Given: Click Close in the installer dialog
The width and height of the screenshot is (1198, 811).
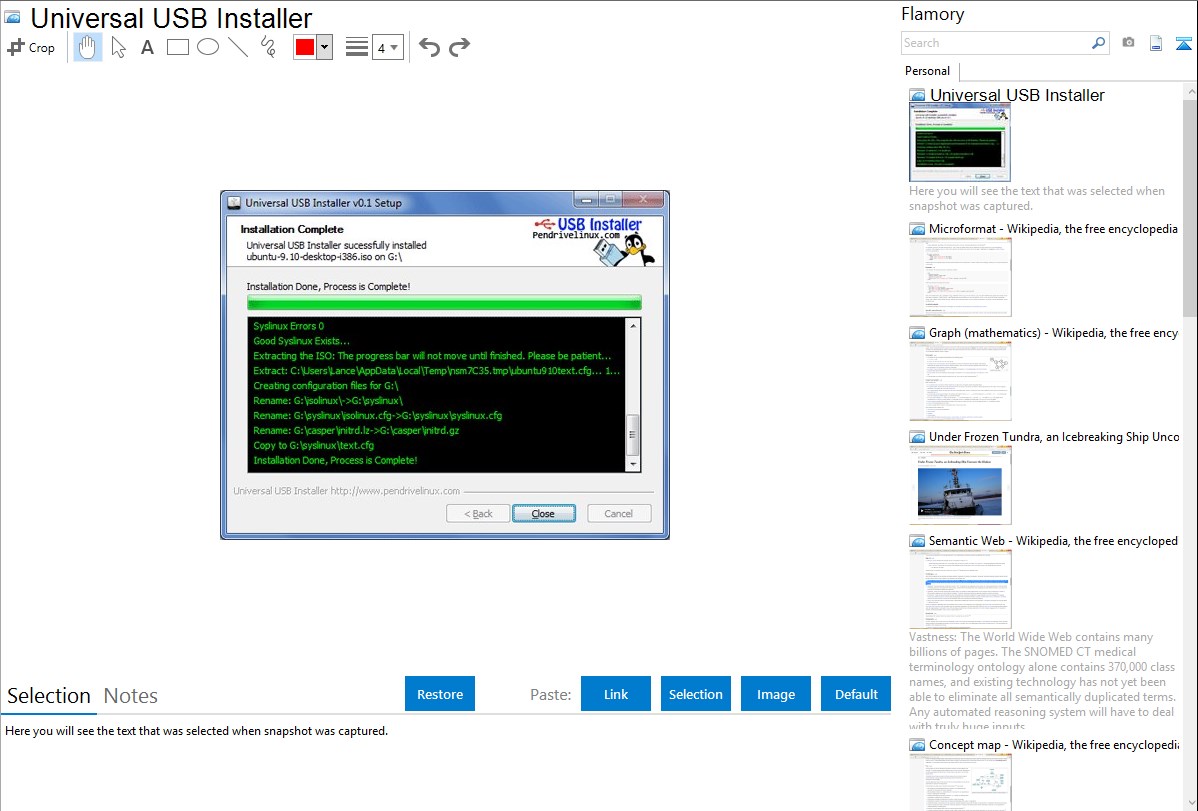Looking at the screenshot, I should (x=543, y=514).
